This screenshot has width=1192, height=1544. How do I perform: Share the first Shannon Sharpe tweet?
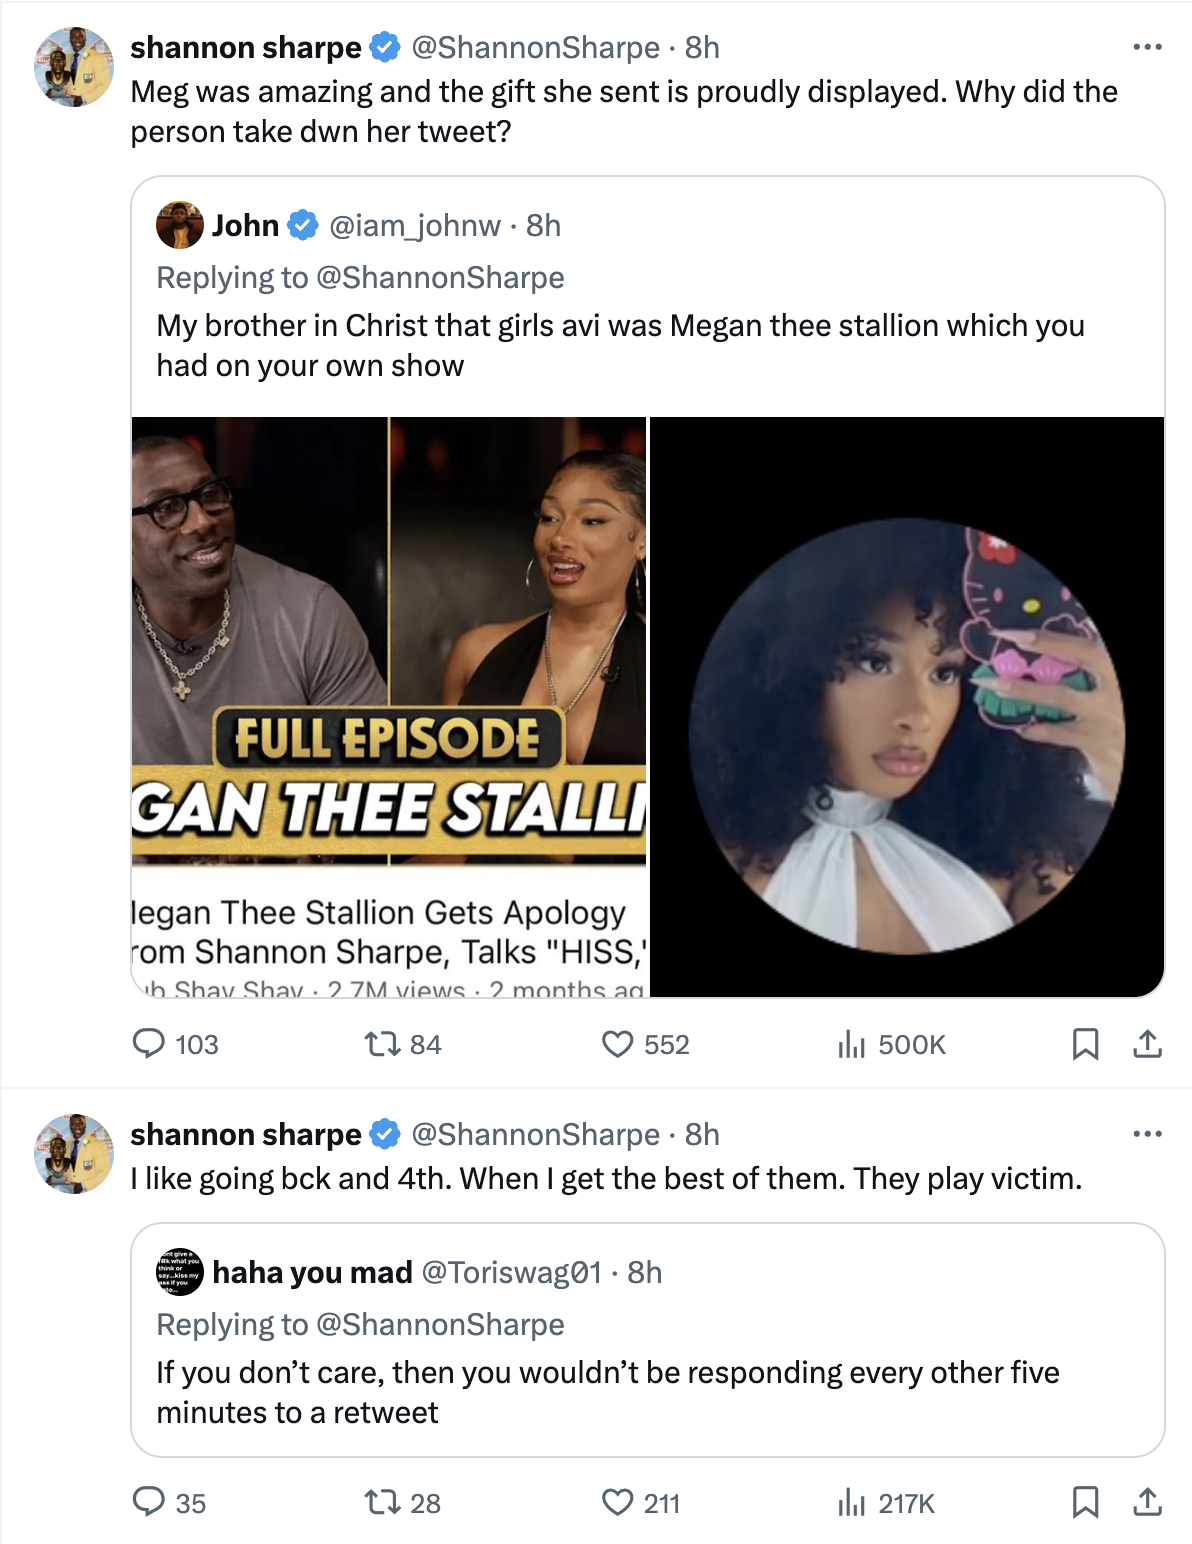pyautogui.click(x=1147, y=1044)
